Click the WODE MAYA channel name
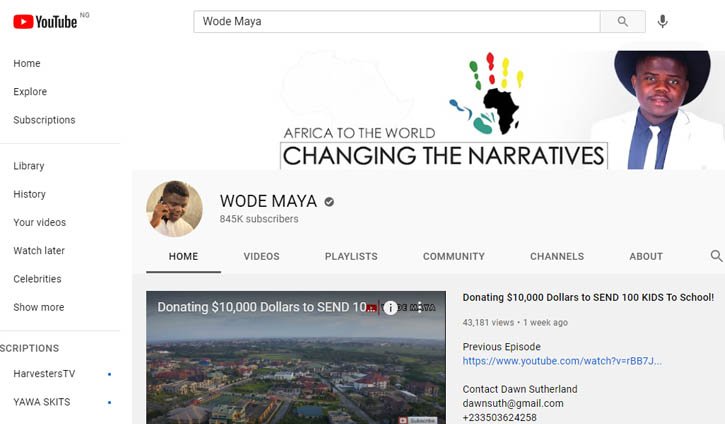This screenshot has height=424, width=725. (x=269, y=201)
